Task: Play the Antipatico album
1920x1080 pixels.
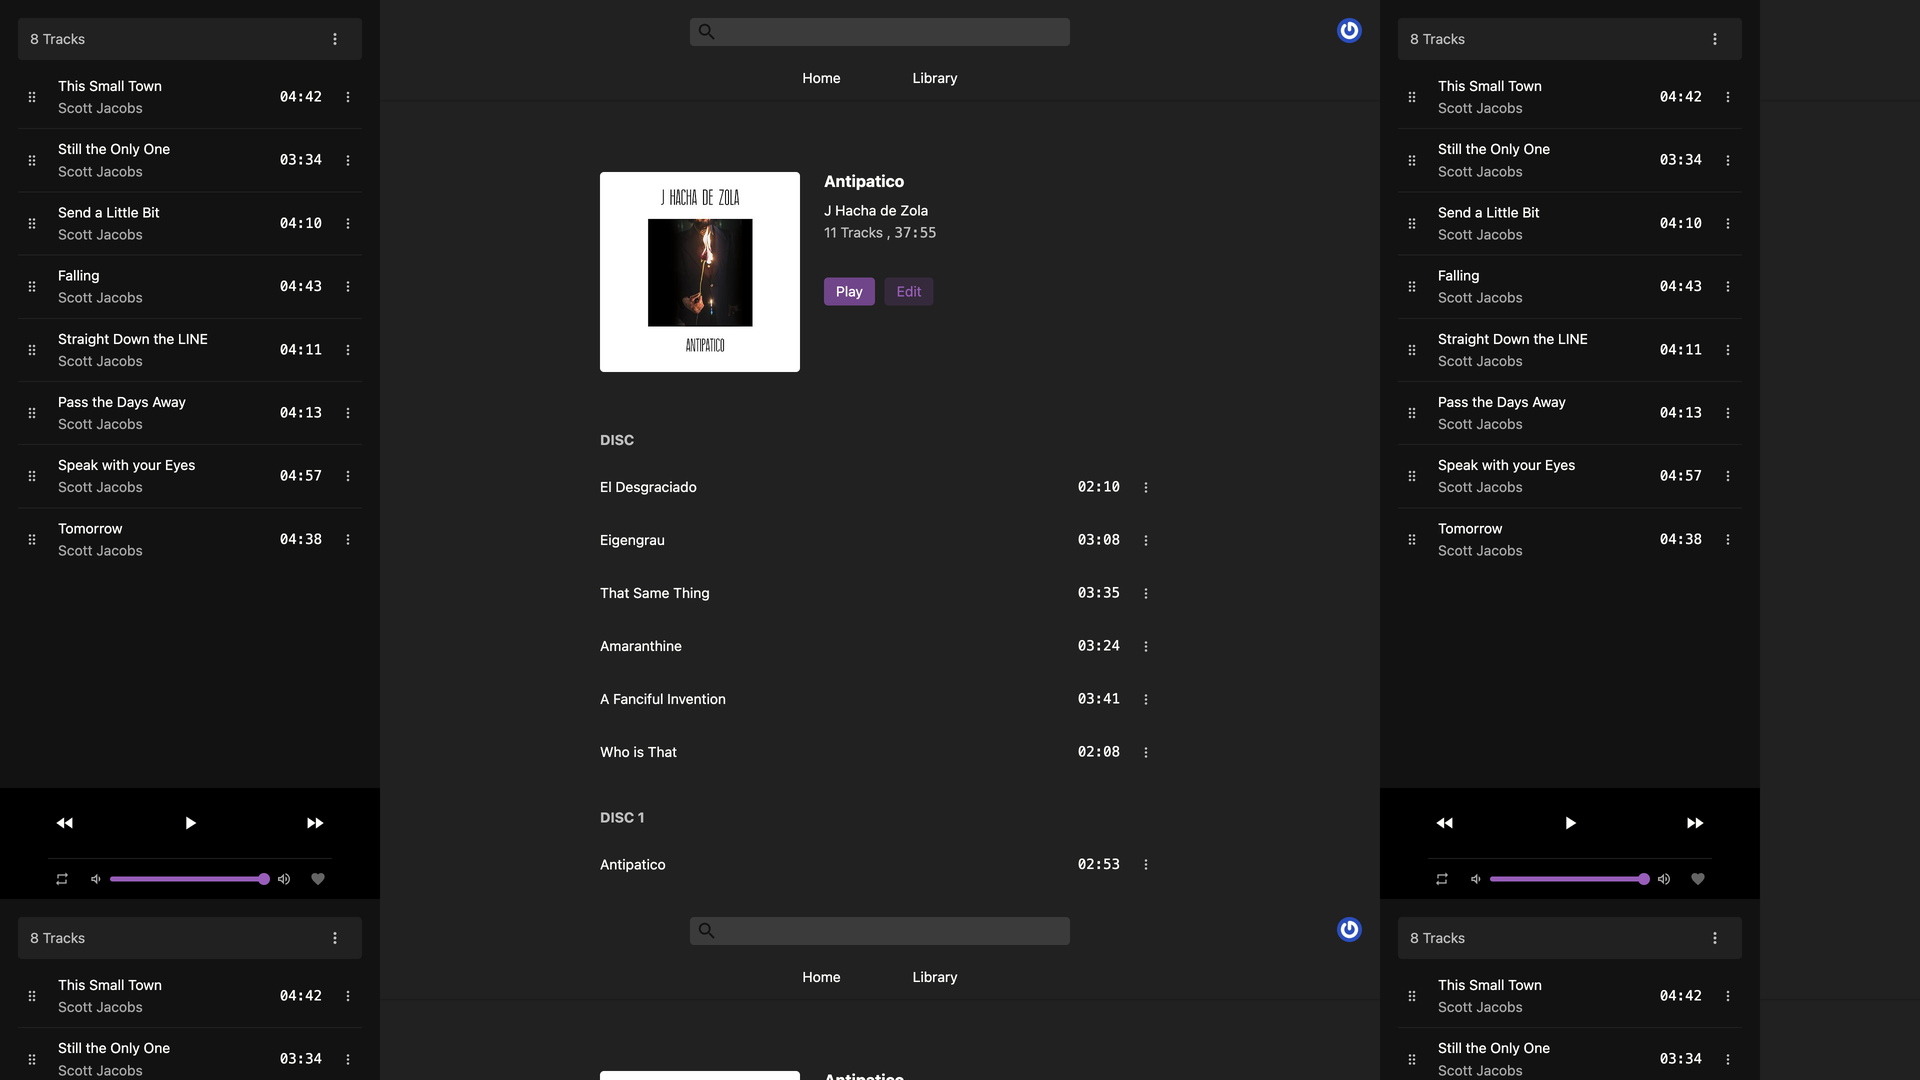Action: click(849, 292)
